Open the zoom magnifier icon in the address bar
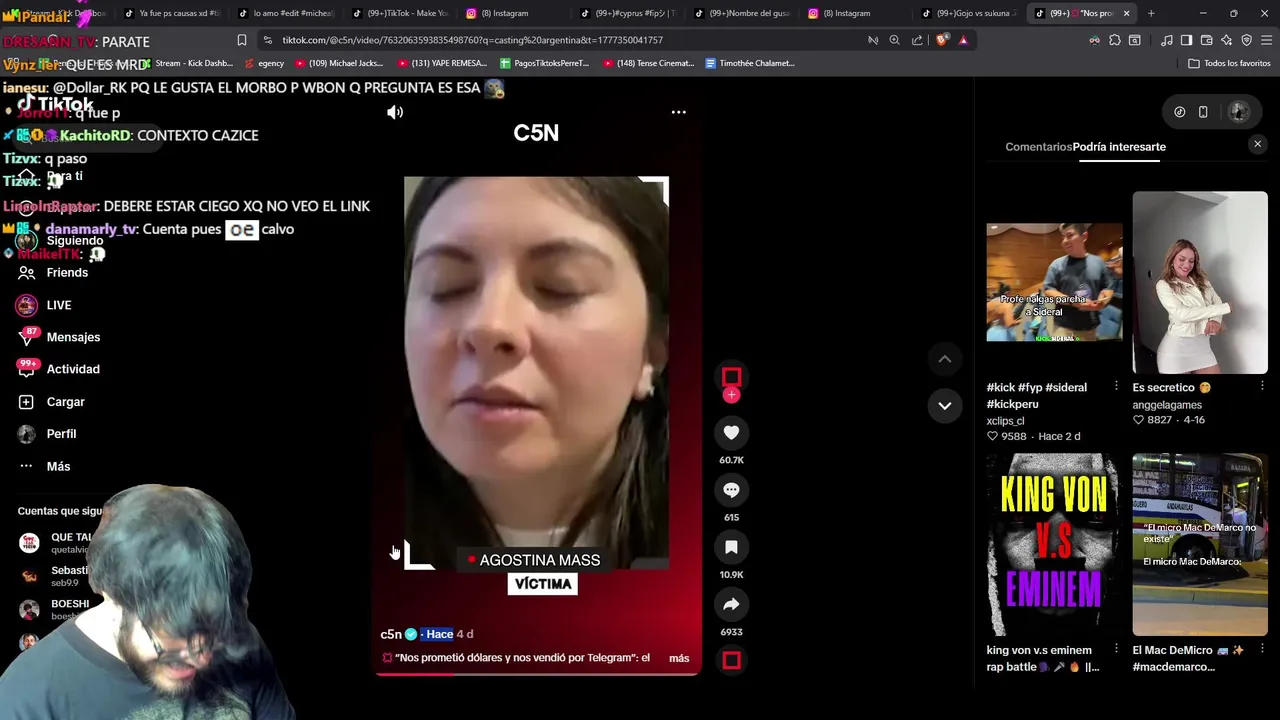 pos(894,40)
